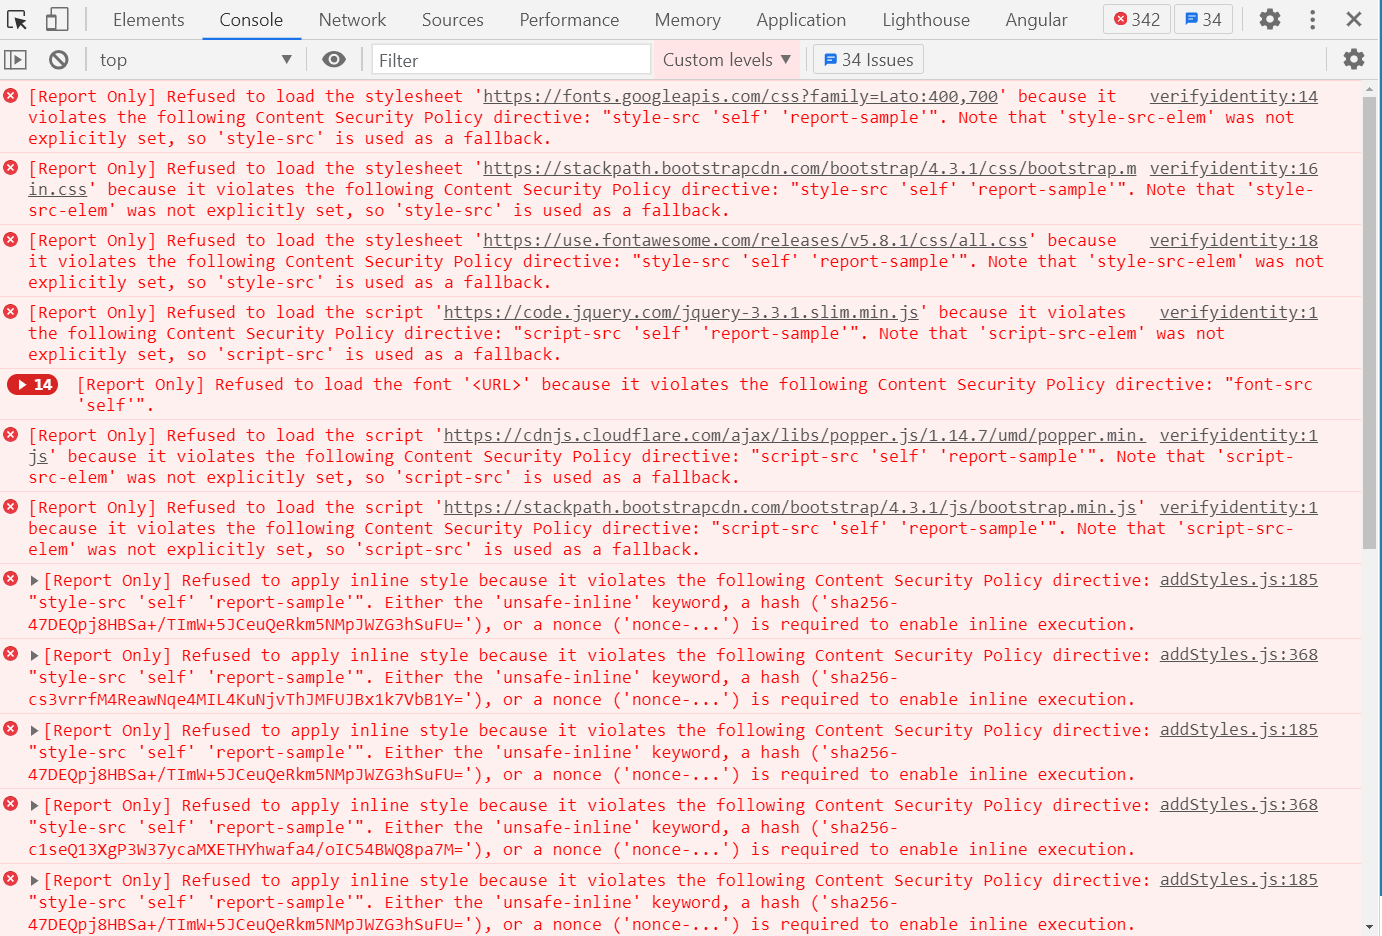Image resolution: width=1382 pixels, height=936 pixels.
Task: Click inside the Filter input field
Action: 510,59
